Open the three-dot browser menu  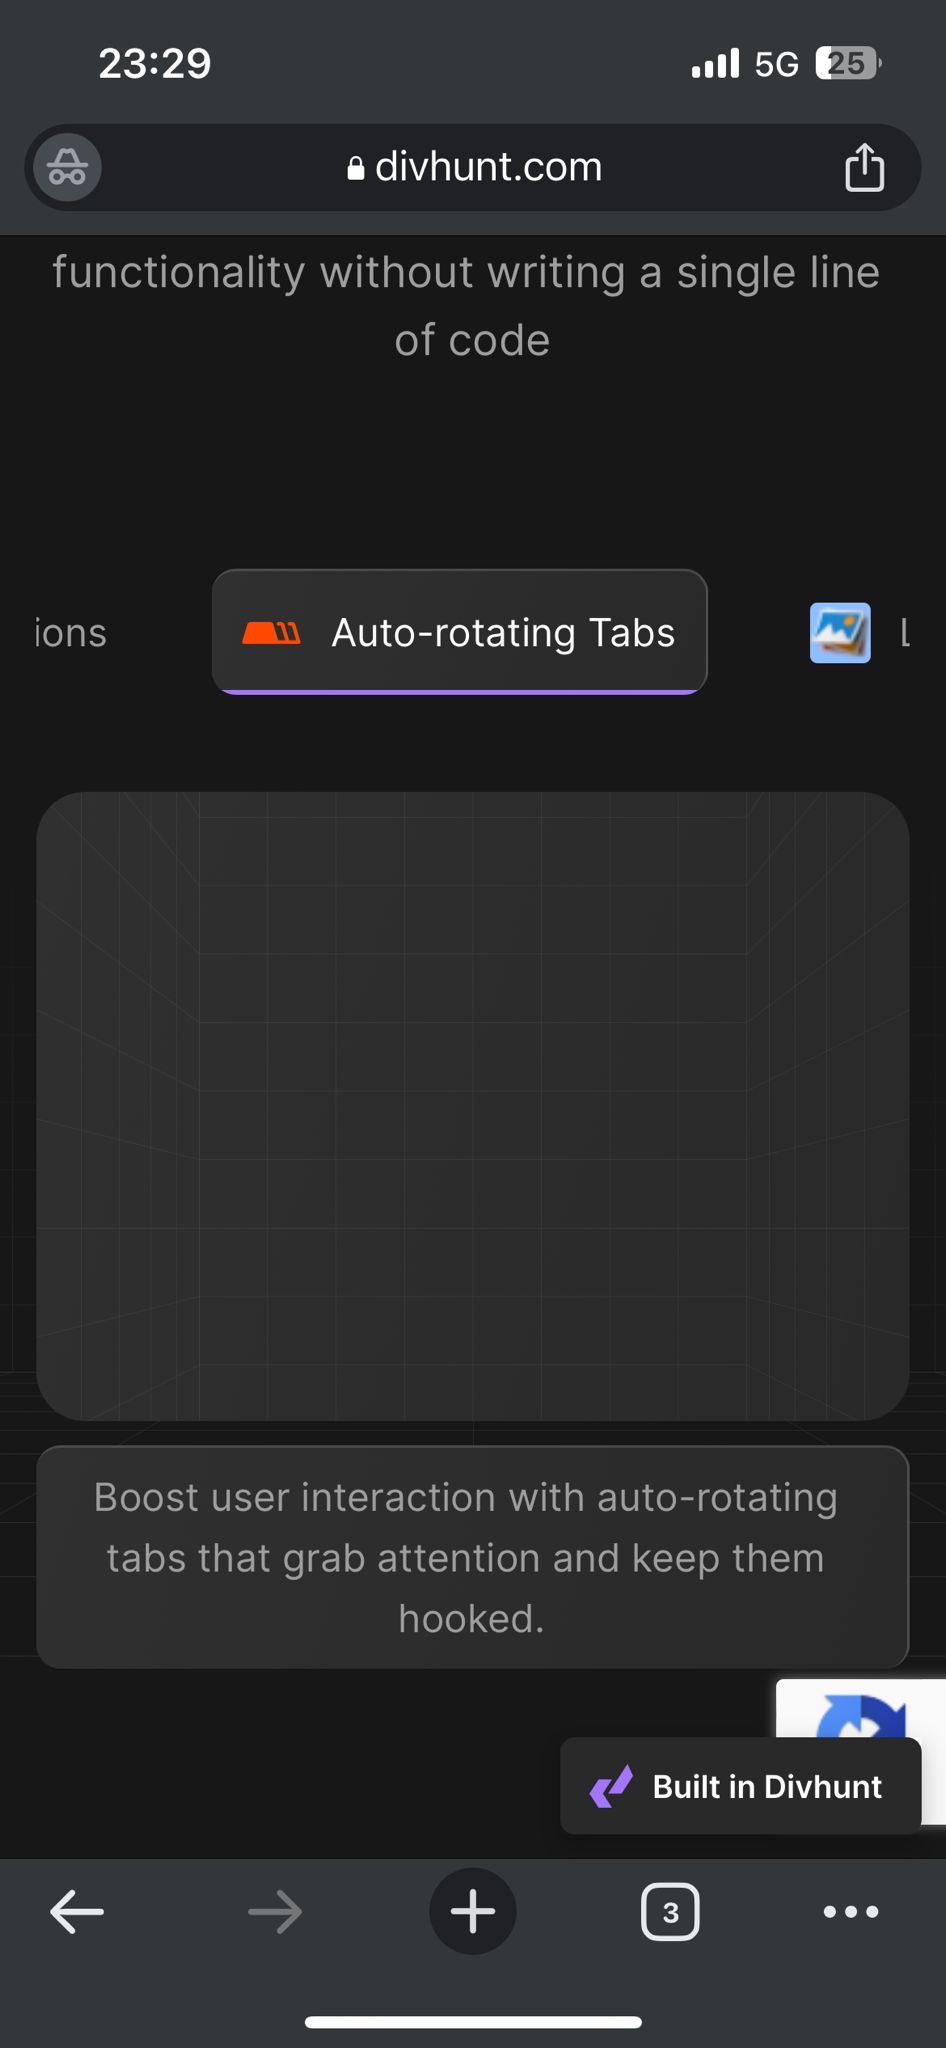click(851, 1911)
